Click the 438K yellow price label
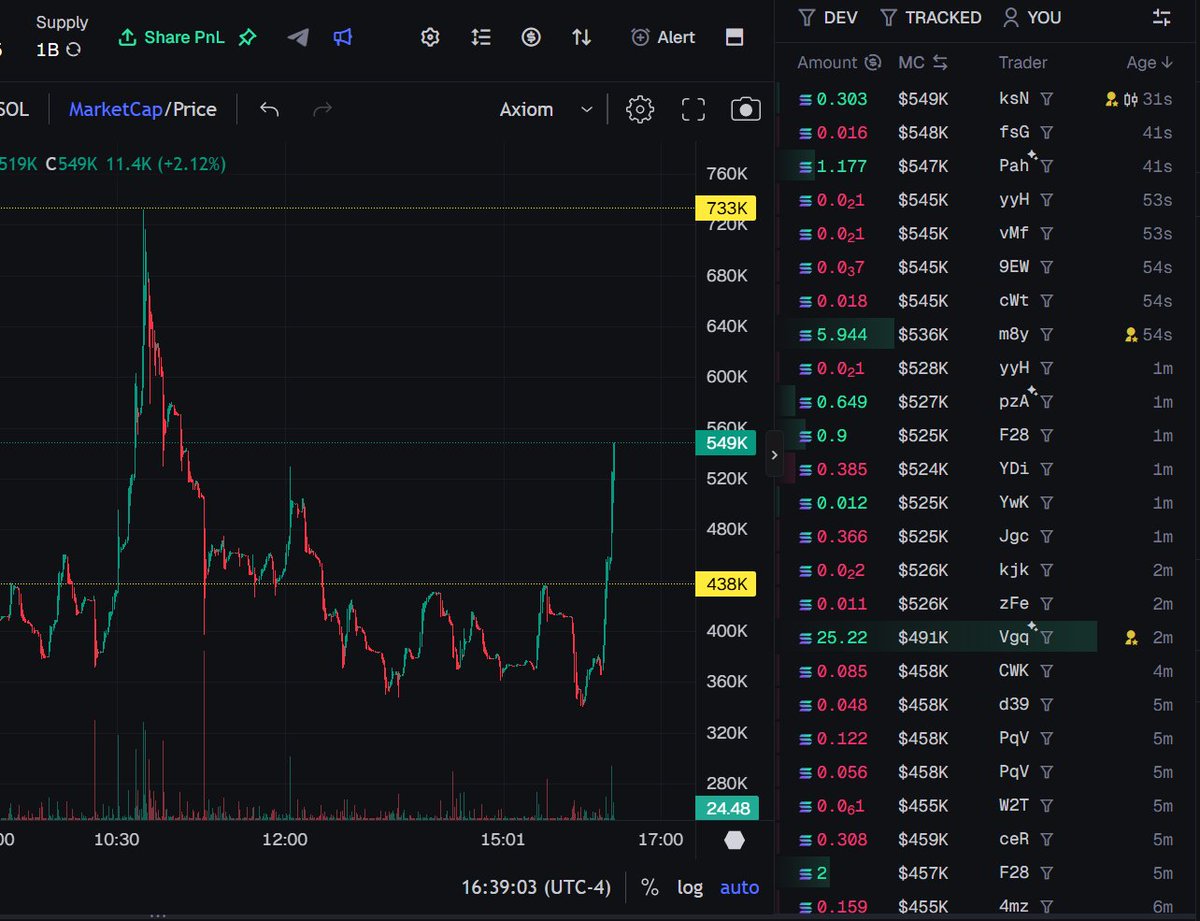 725,584
